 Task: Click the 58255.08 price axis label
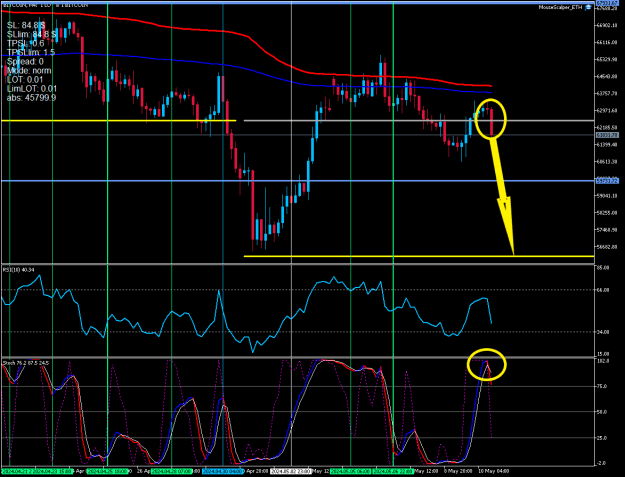606,213
